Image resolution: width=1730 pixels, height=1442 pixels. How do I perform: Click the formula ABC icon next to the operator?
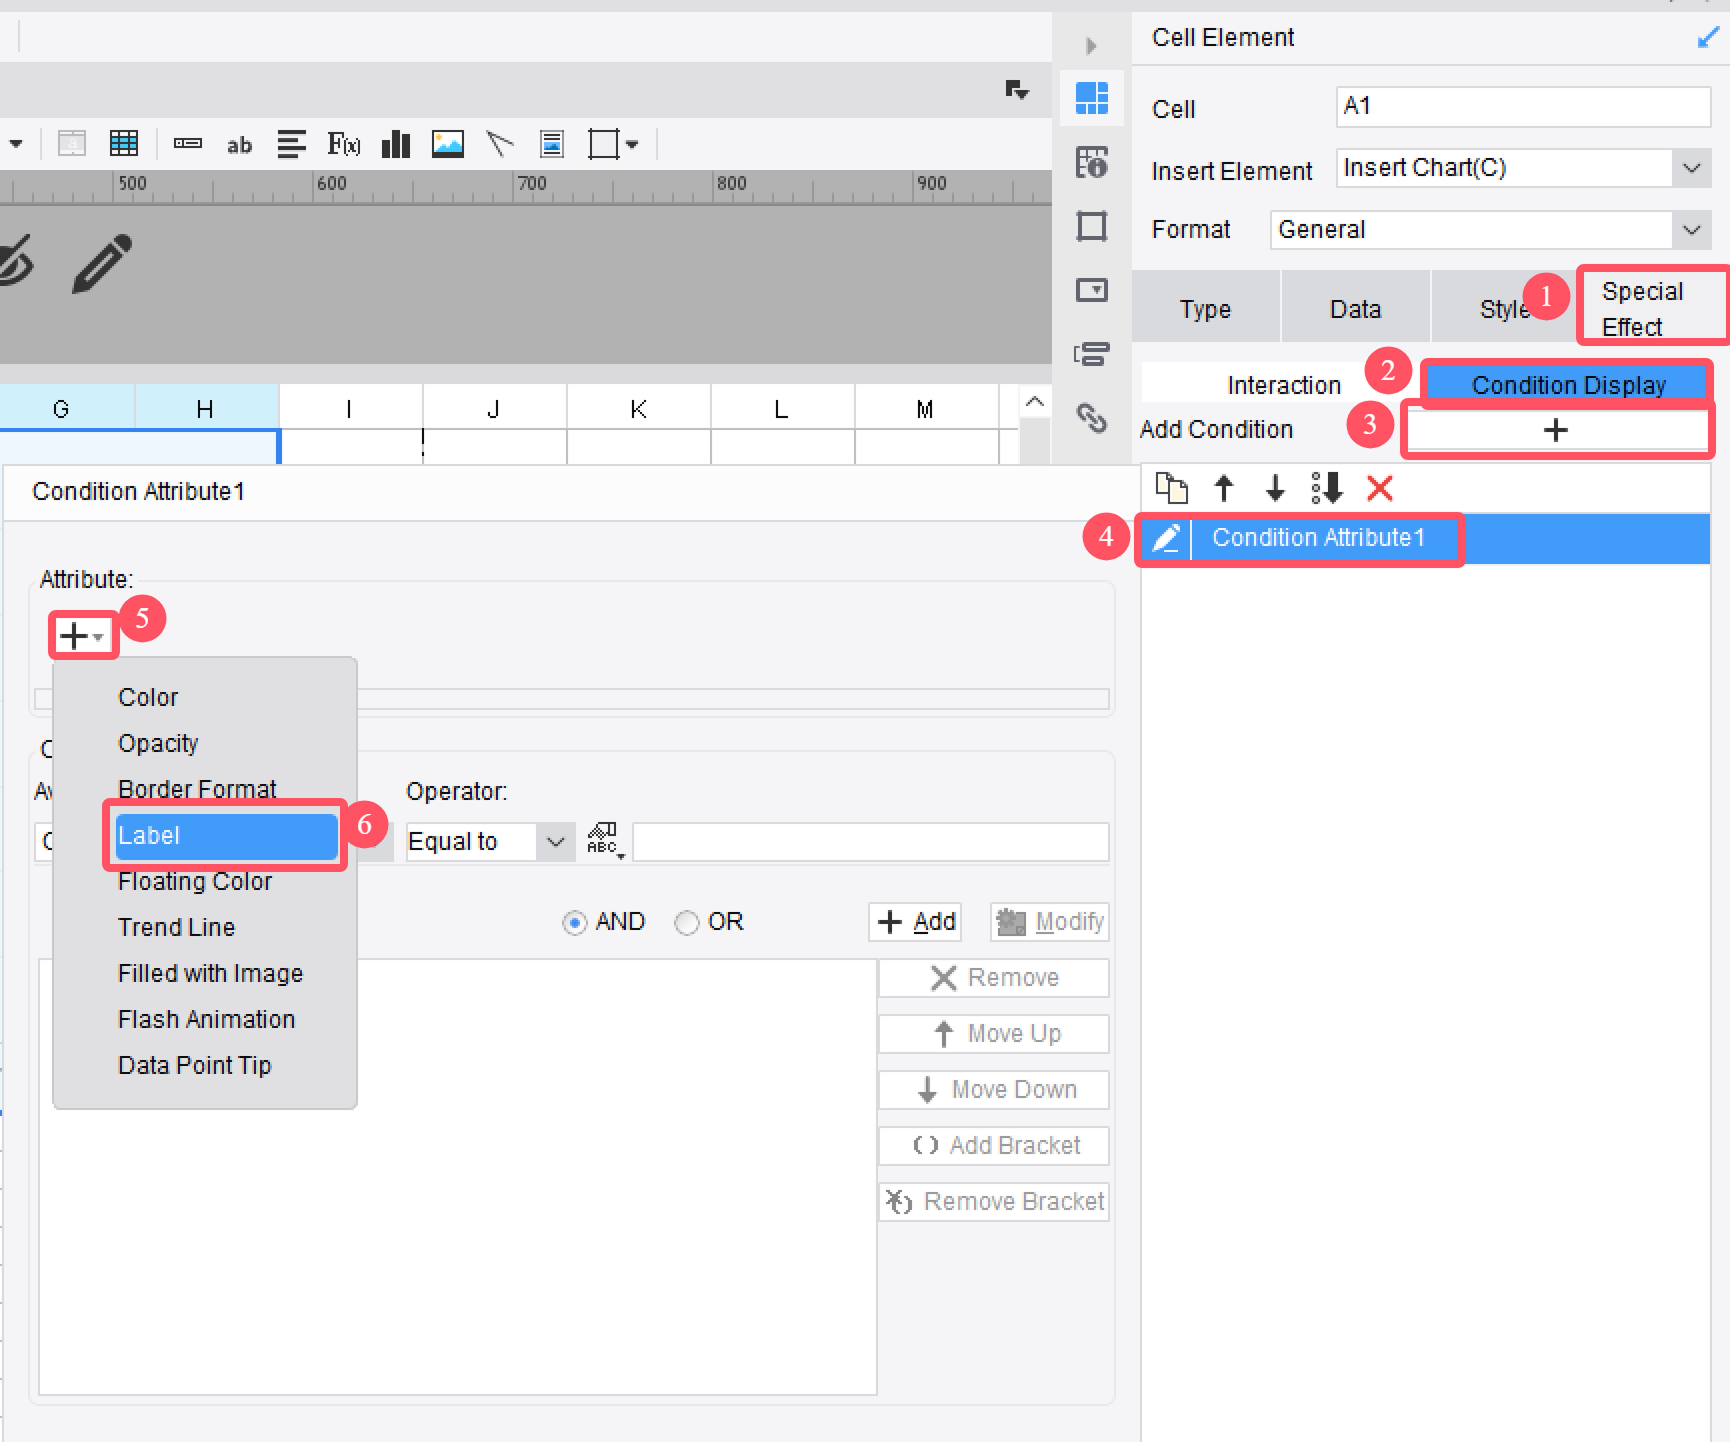pyautogui.click(x=605, y=841)
